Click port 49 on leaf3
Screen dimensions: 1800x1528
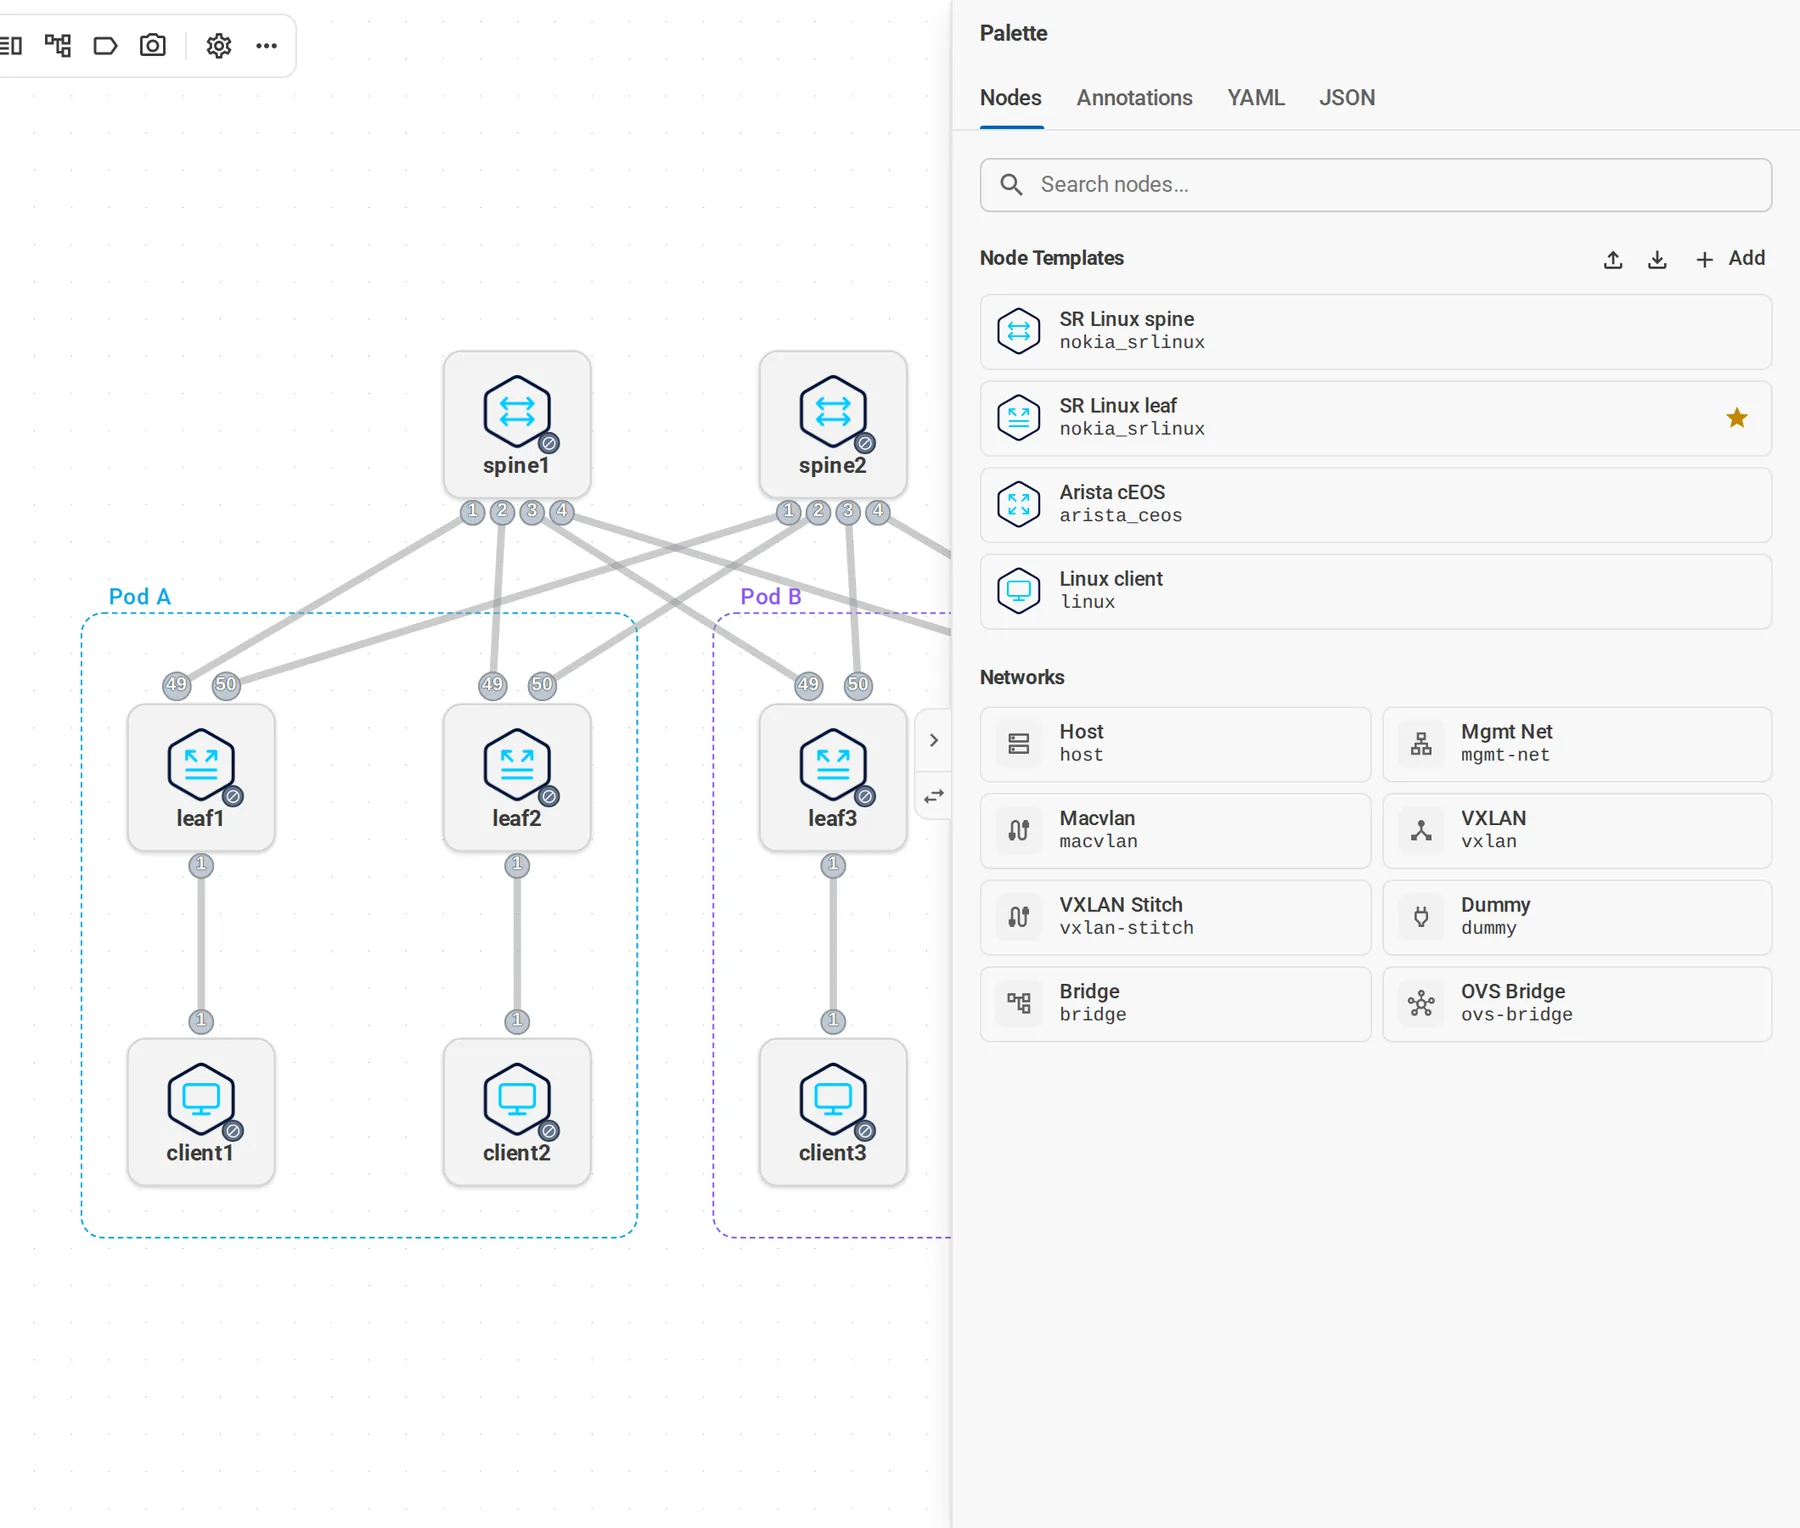(x=808, y=685)
